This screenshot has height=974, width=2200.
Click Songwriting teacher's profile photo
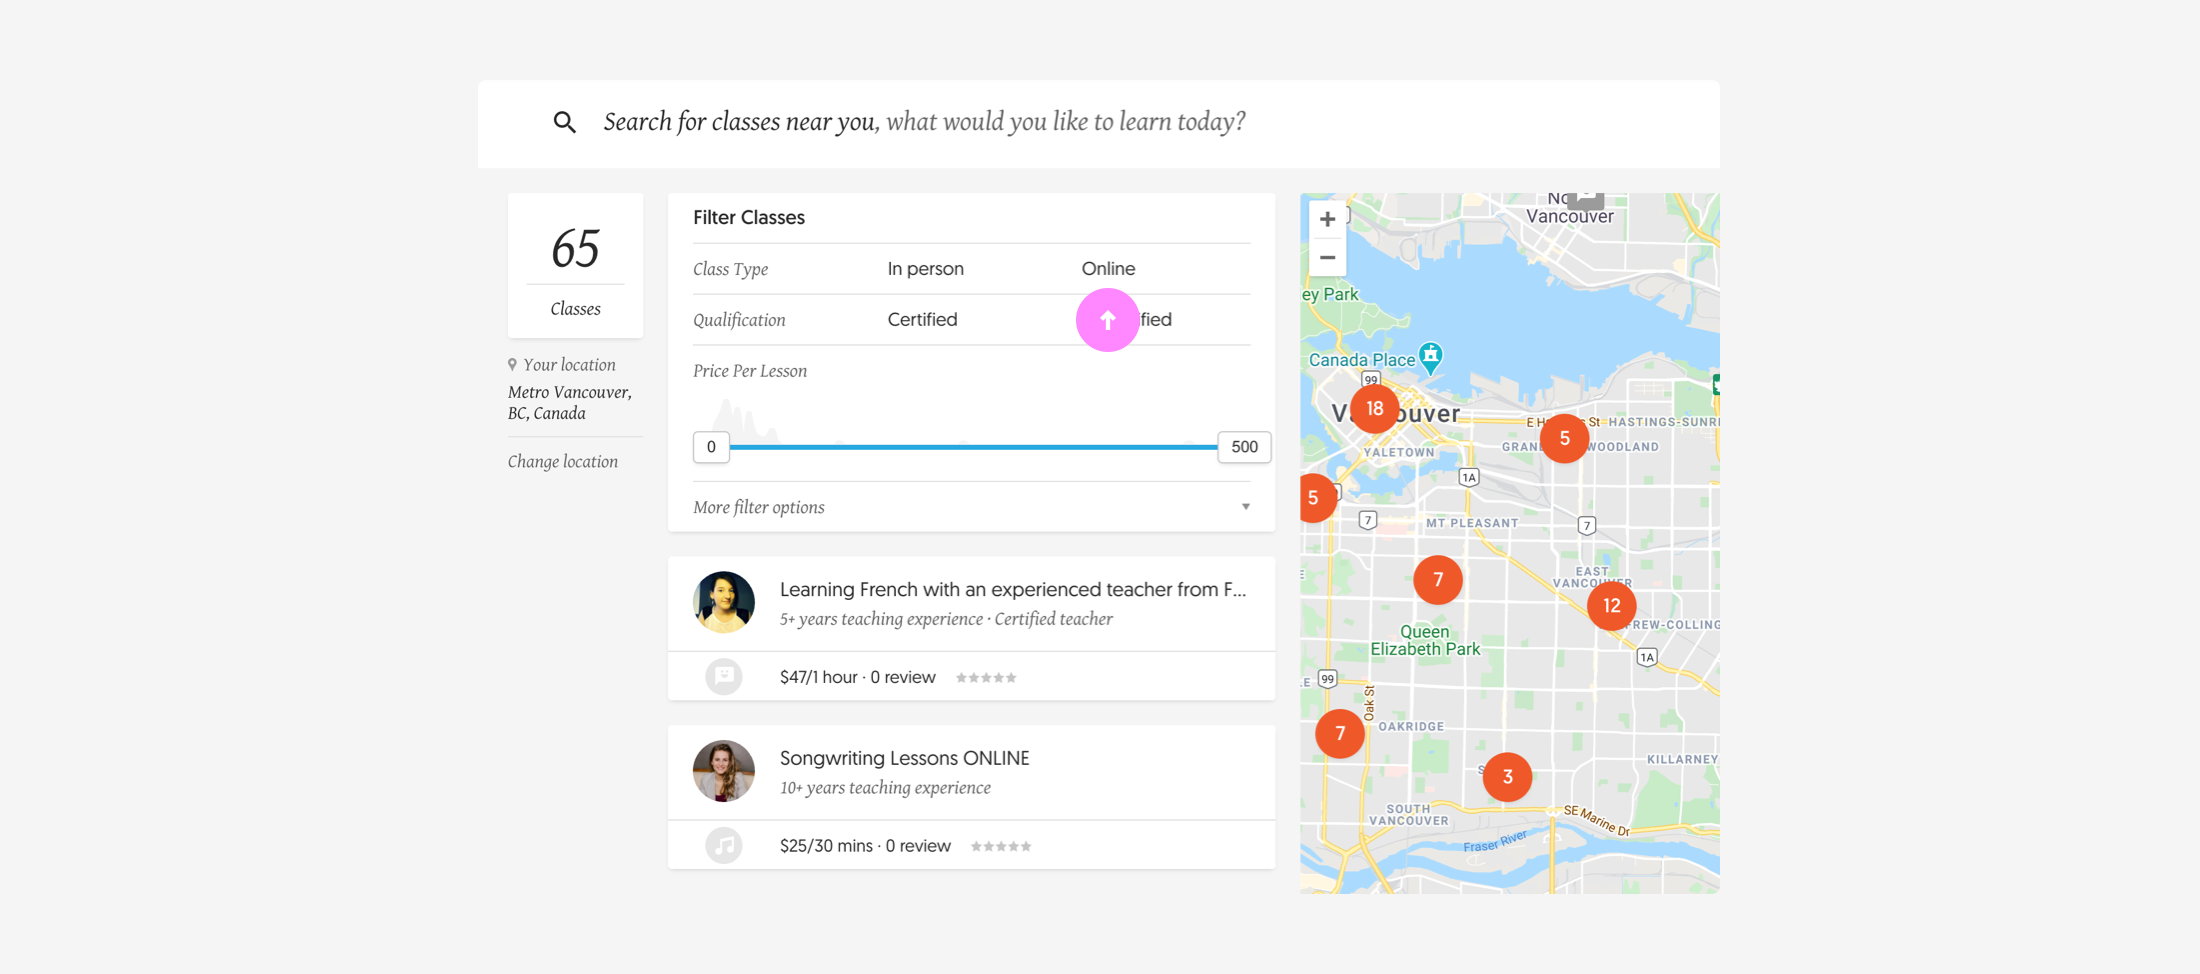724,771
